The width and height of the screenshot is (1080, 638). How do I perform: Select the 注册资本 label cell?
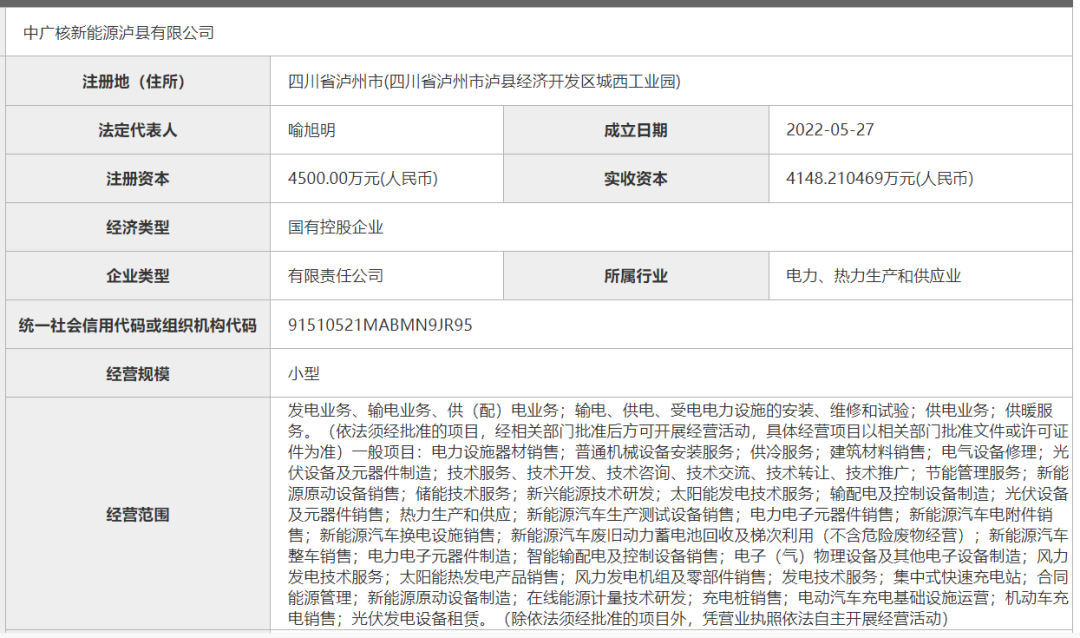pyautogui.click(x=138, y=180)
